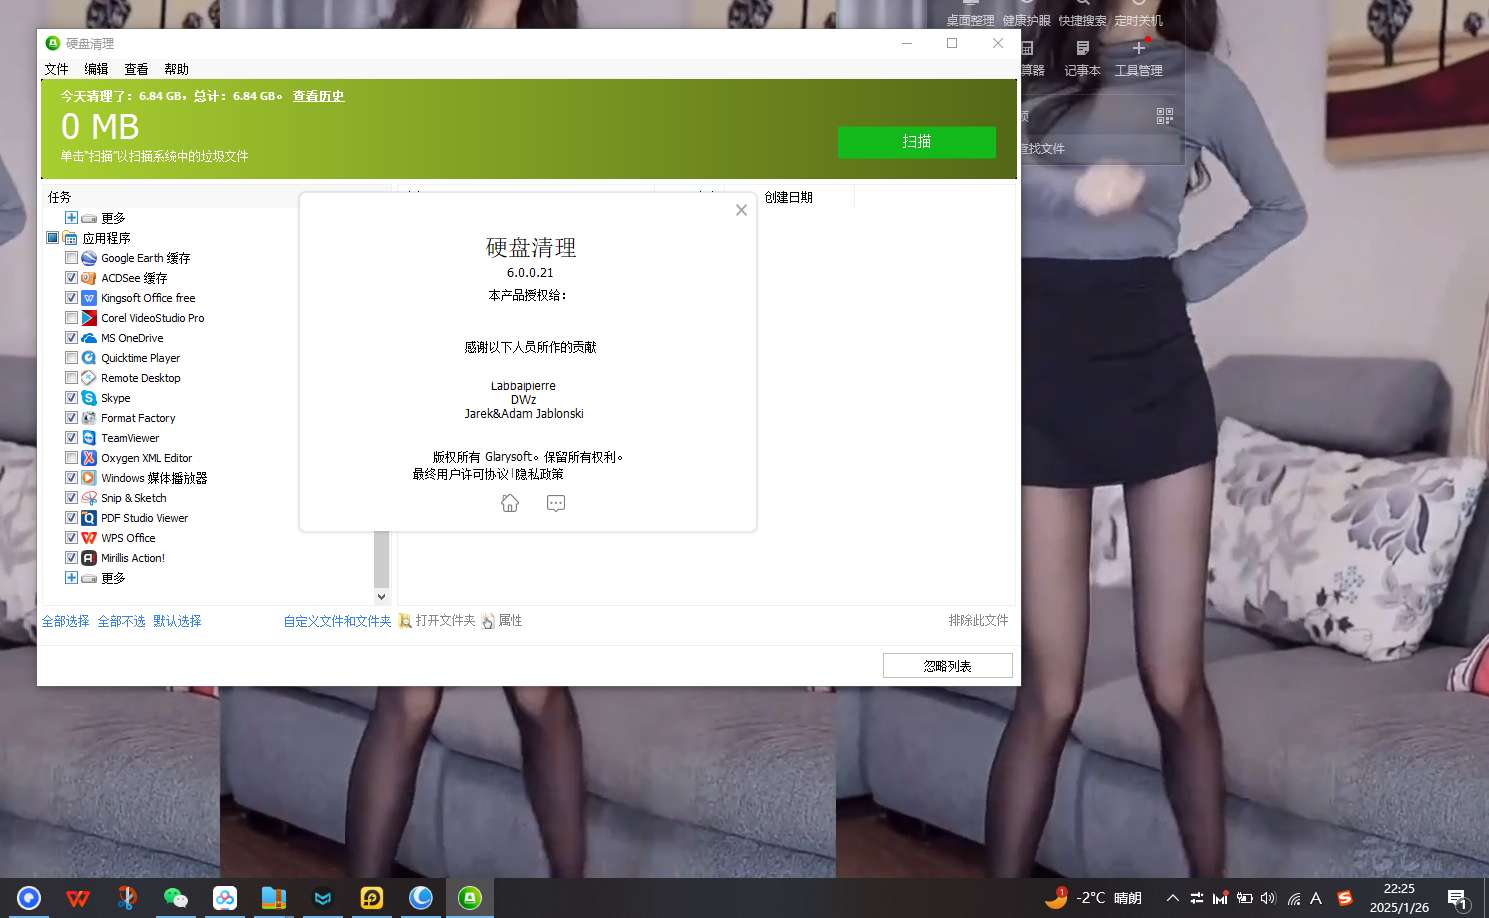Open the 查看 menu
The width and height of the screenshot is (1489, 918).
tap(136, 69)
